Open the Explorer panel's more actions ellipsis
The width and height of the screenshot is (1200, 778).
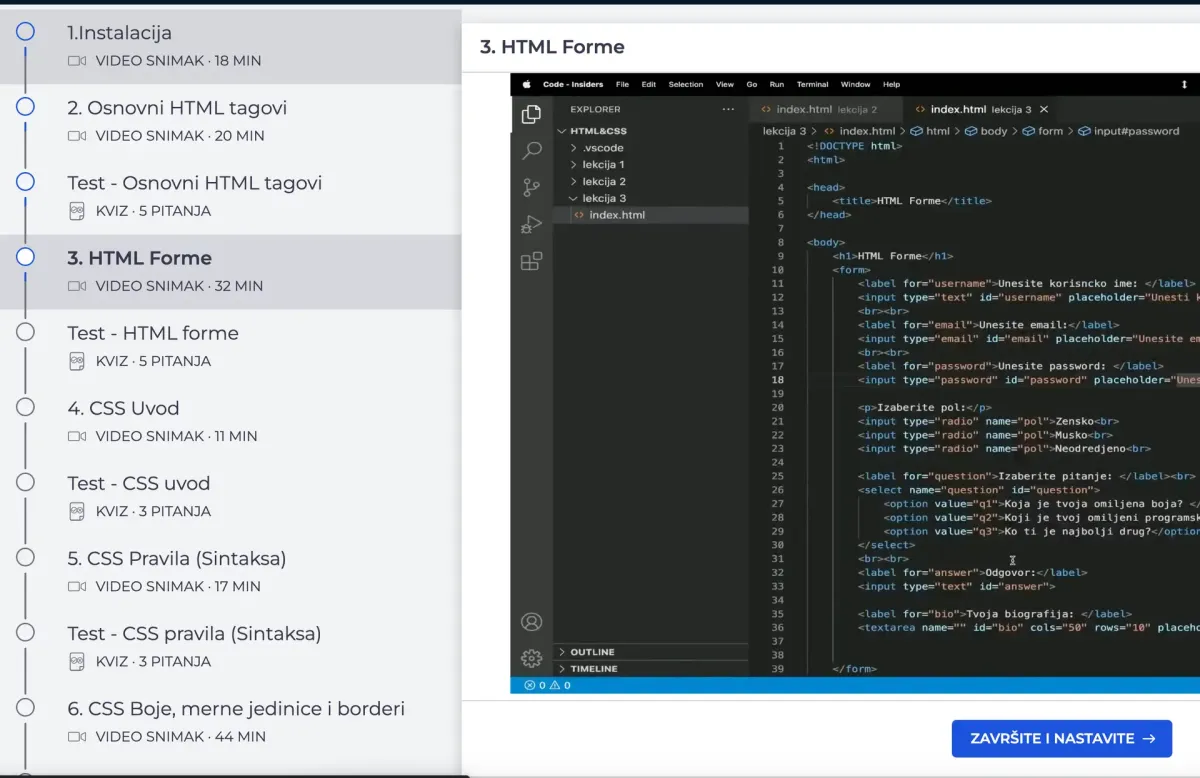click(x=728, y=109)
